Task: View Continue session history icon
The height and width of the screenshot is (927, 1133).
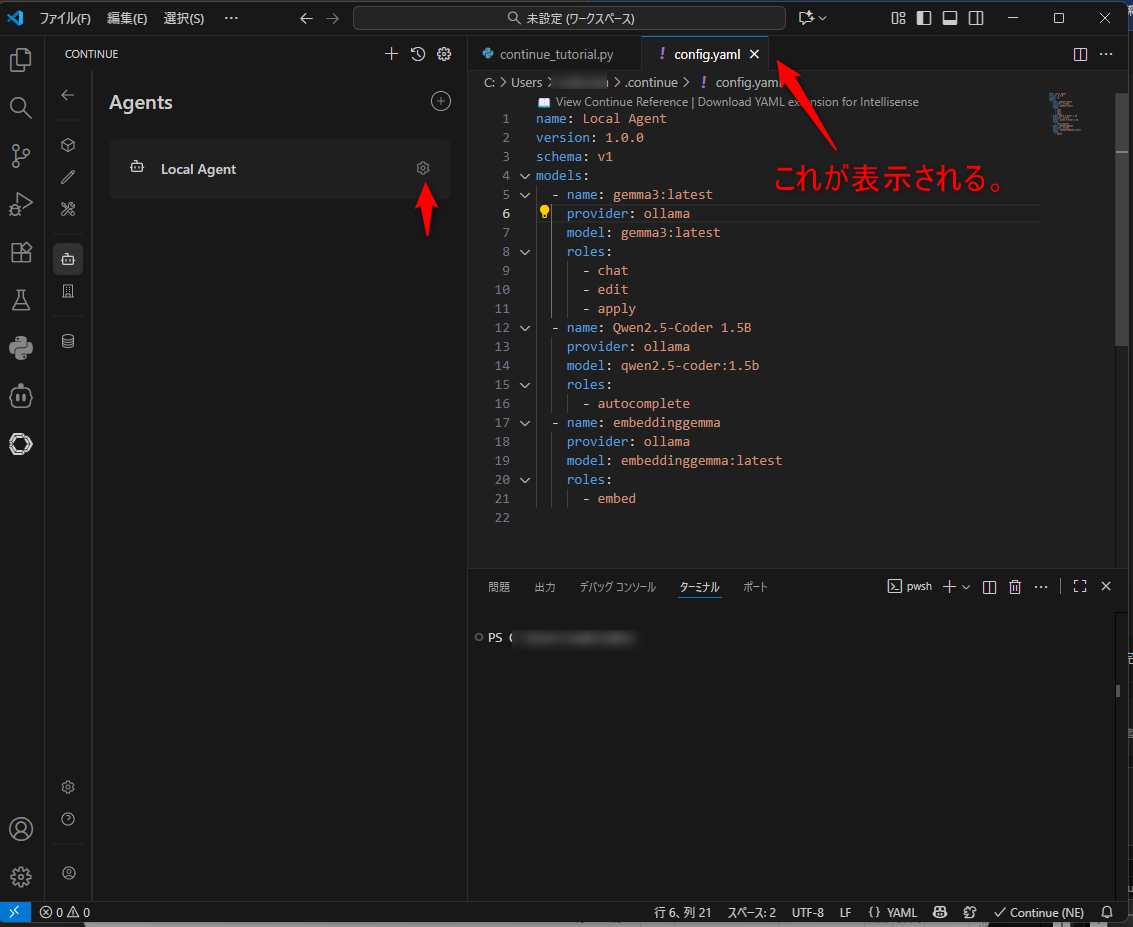Action: coord(418,54)
